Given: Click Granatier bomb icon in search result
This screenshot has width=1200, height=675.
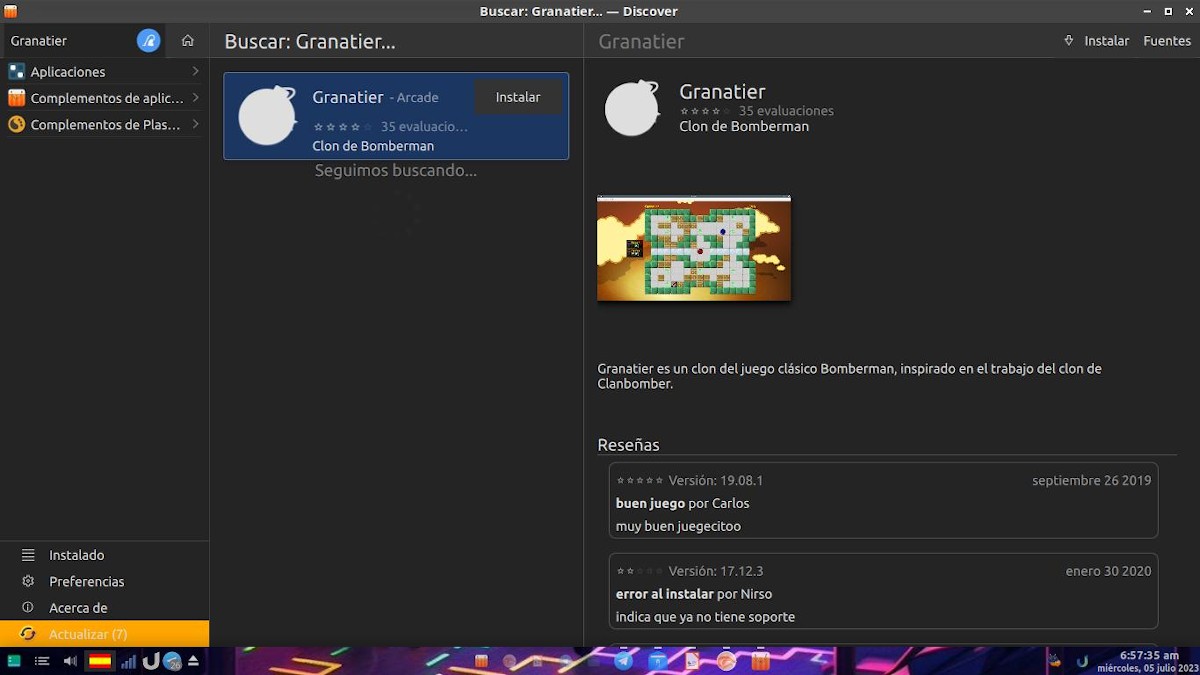Looking at the screenshot, I should pos(268,116).
